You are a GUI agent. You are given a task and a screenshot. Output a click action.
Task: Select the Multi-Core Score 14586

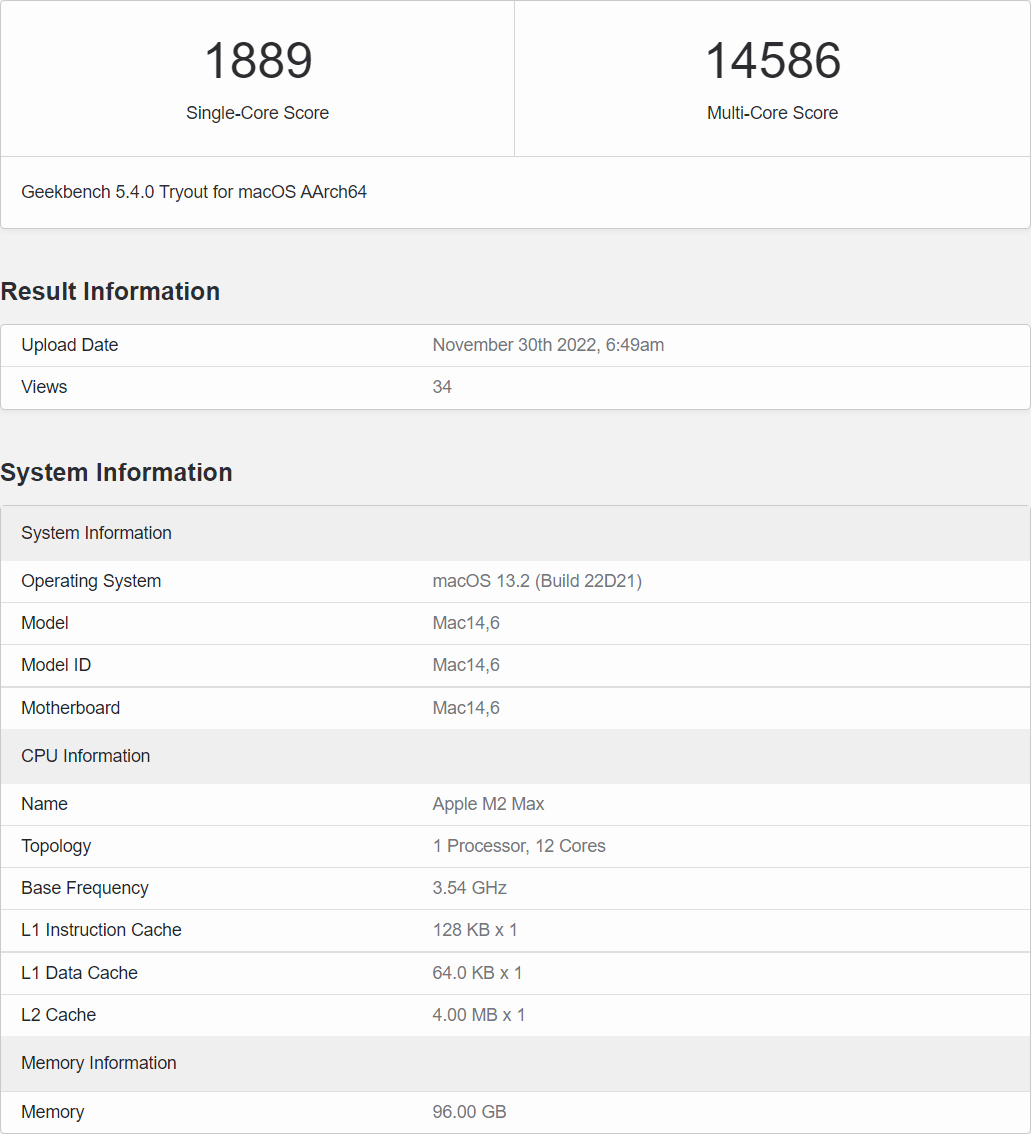(771, 61)
